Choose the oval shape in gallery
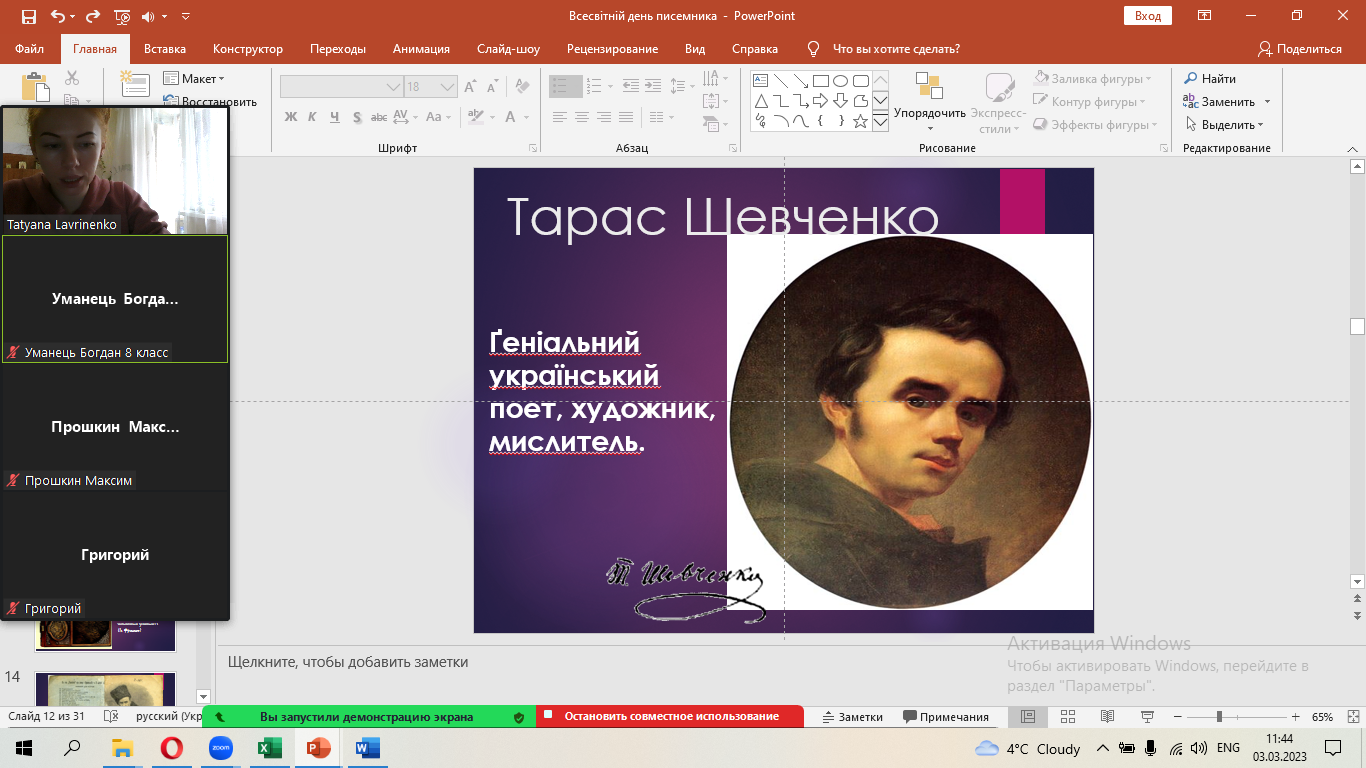Image resolution: width=1366 pixels, height=768 pixels. tap(840, 81)
